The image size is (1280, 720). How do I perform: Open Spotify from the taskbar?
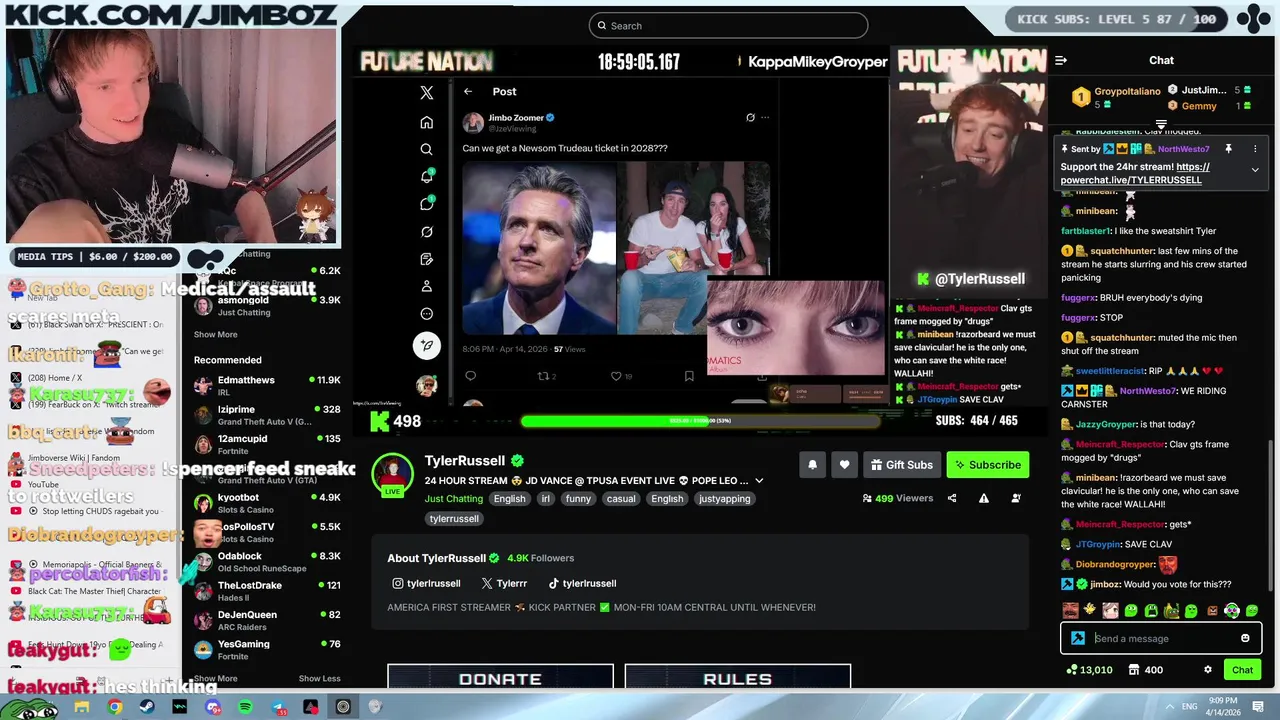click(x=245, y=707)
